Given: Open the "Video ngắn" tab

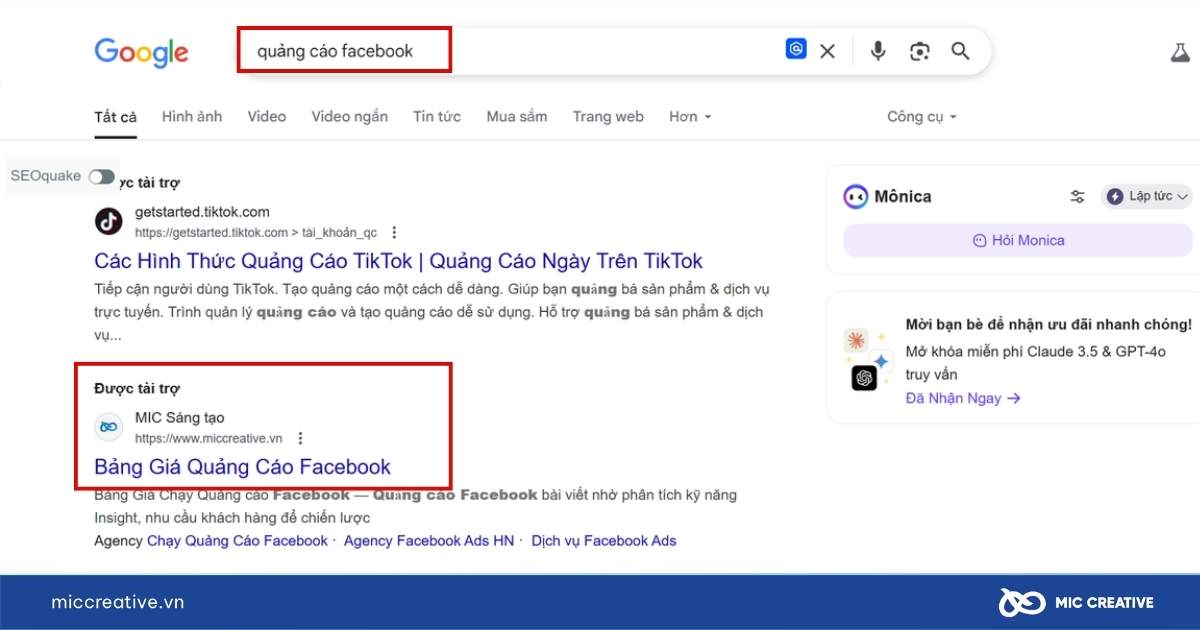Looking at the screenshot, I should pyautogui.click(x=350, y=117).
